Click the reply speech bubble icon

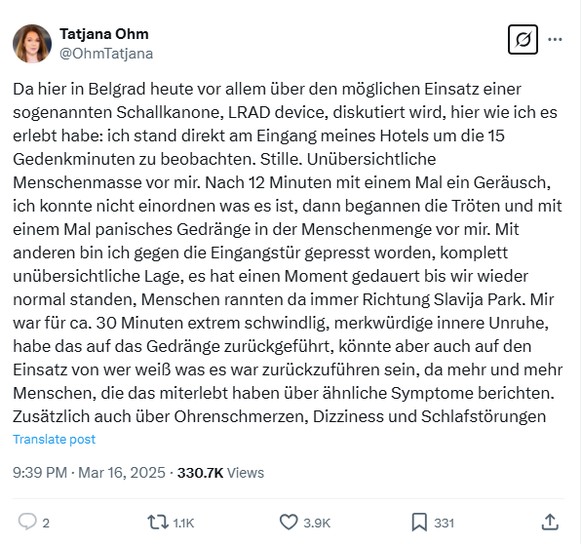coord(27,522)
